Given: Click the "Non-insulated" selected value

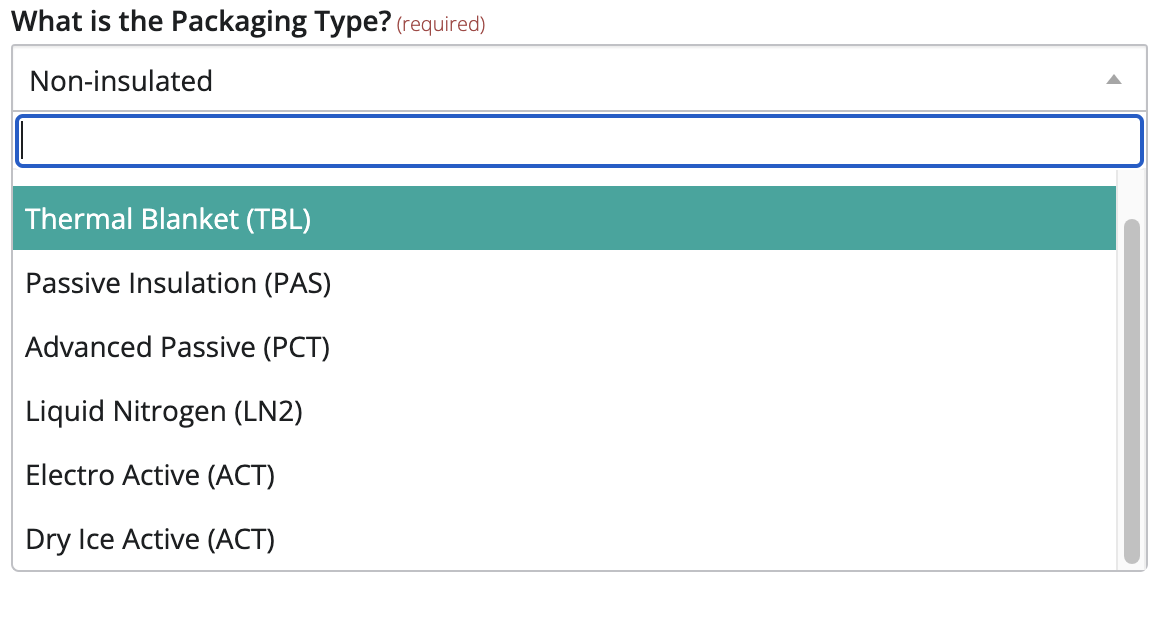Looking at the screenshot, I should tap(121, 80).
